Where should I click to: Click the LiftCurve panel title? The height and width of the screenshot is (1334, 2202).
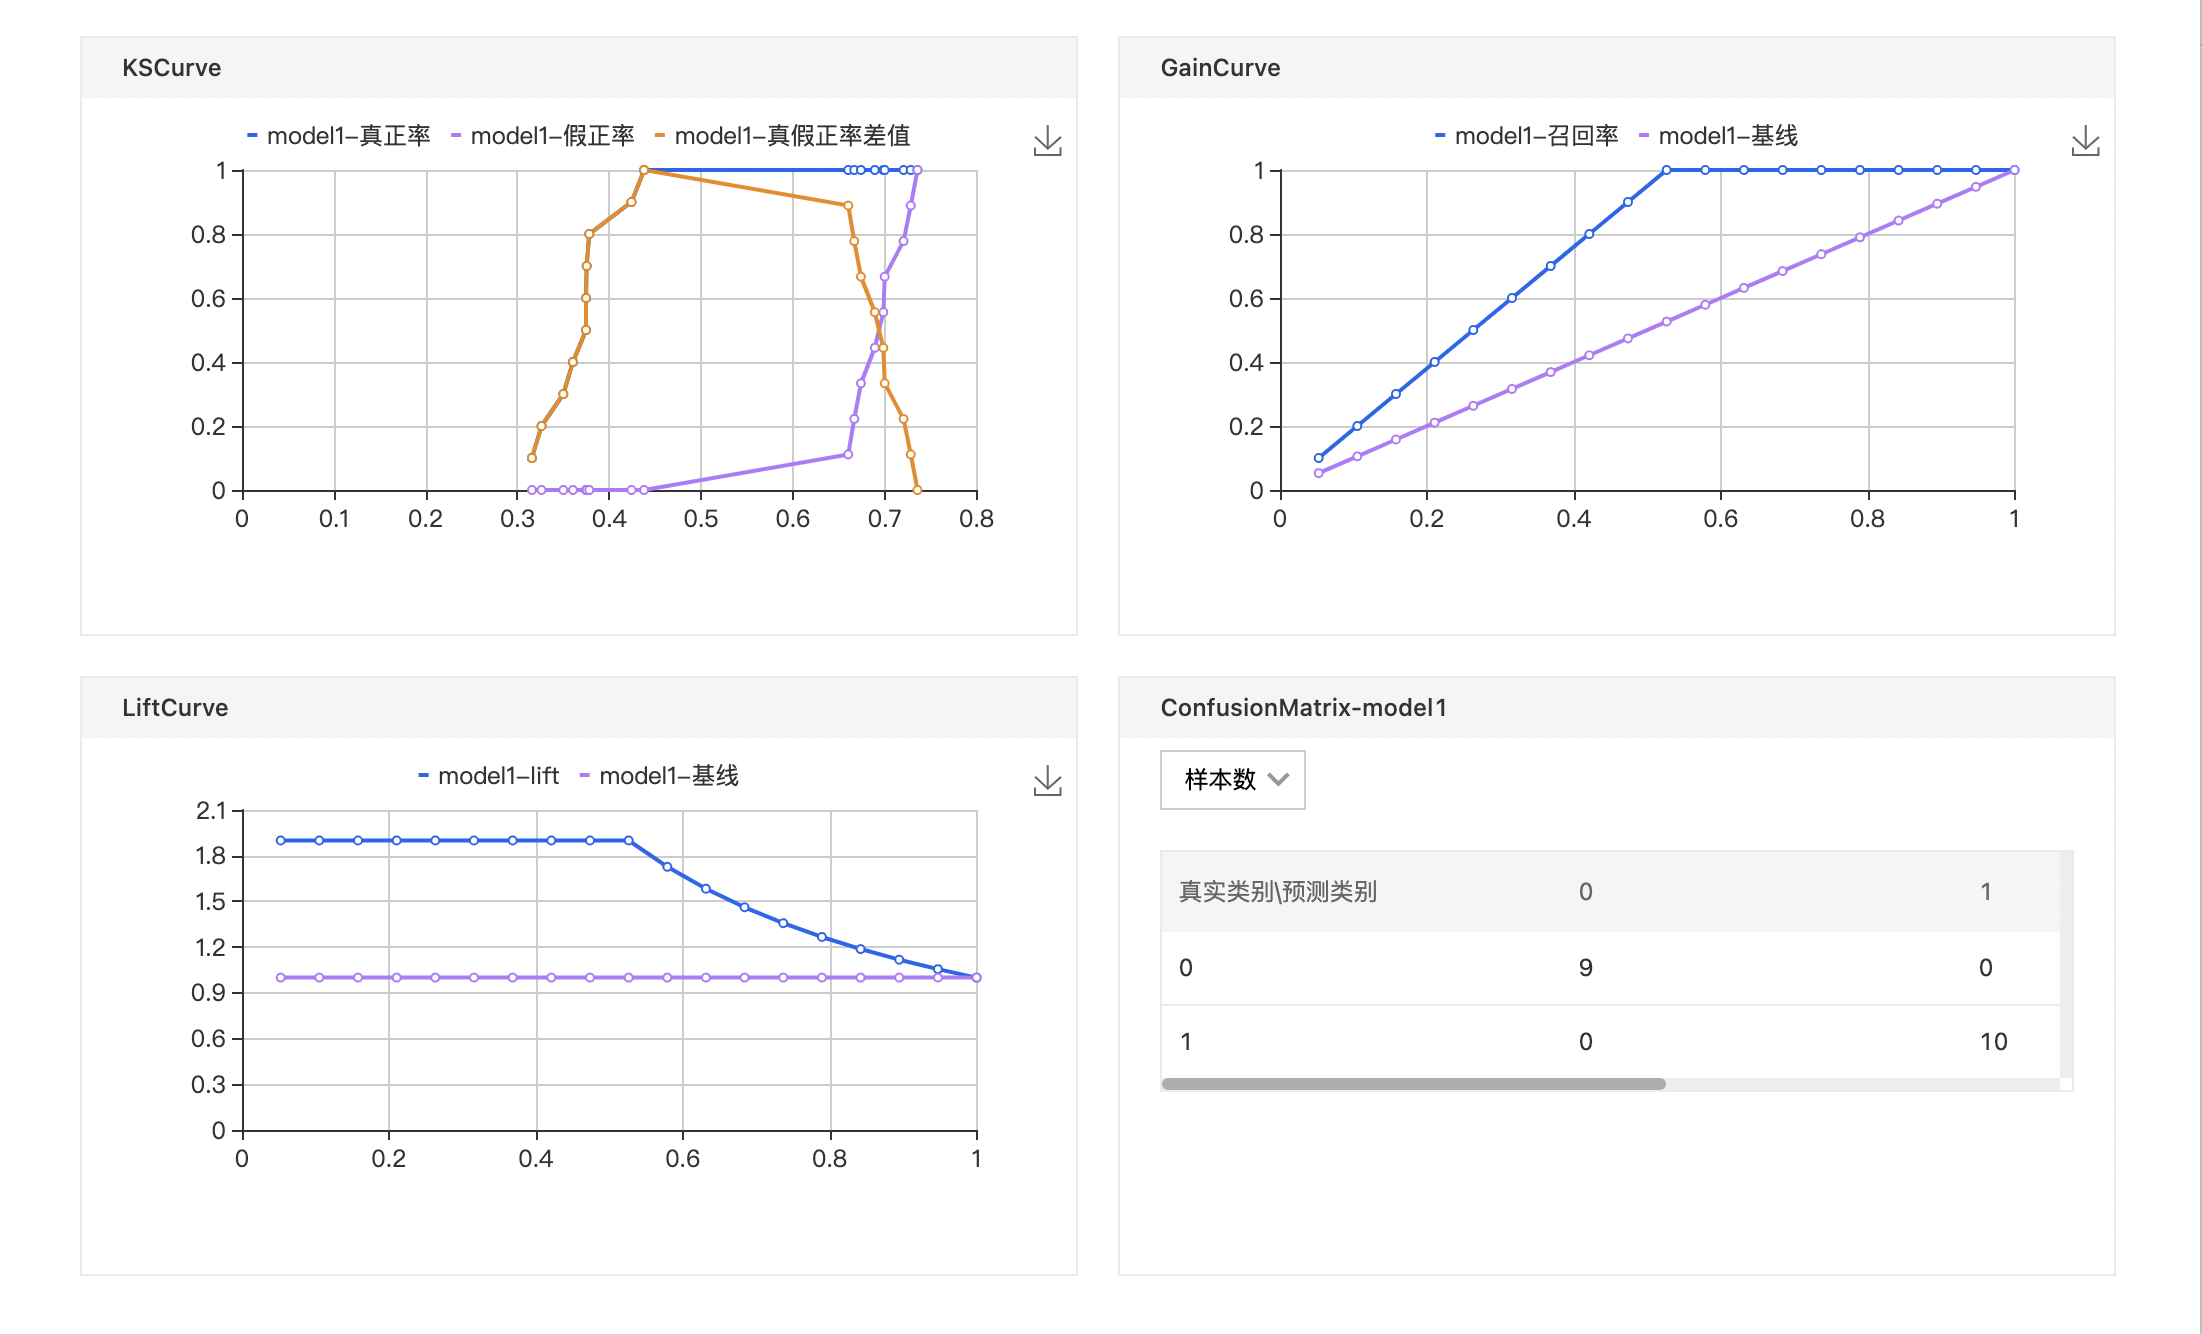(175, 708)
